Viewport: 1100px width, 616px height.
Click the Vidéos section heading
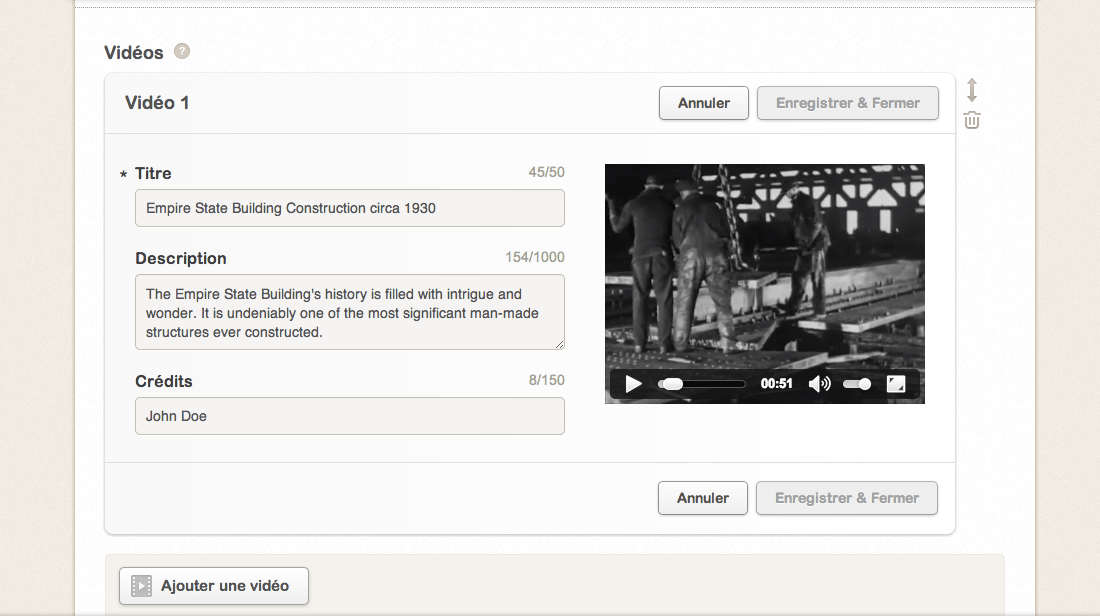[133, 53]
